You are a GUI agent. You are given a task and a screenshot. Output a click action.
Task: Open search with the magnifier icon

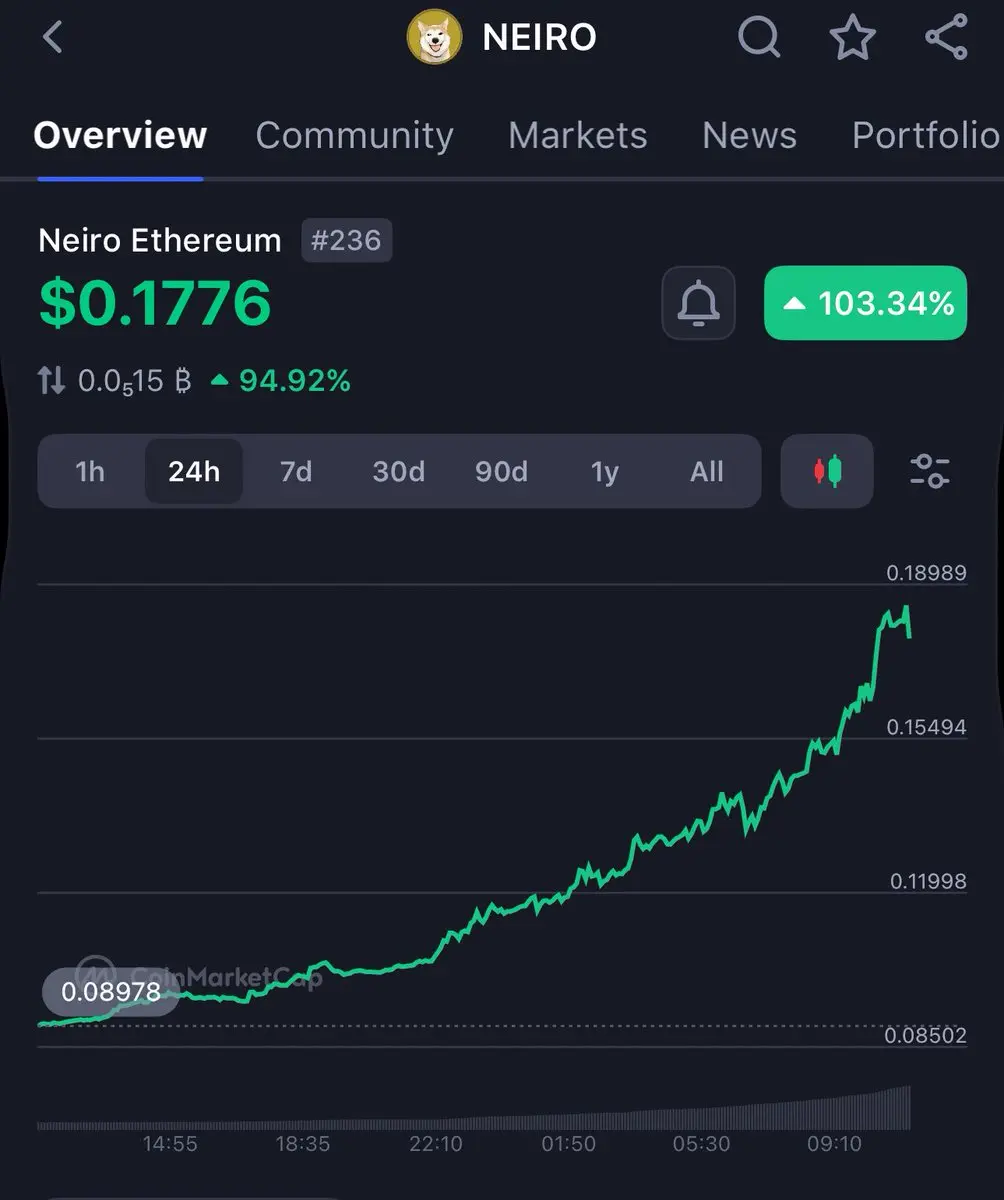(x=759, y=38)
